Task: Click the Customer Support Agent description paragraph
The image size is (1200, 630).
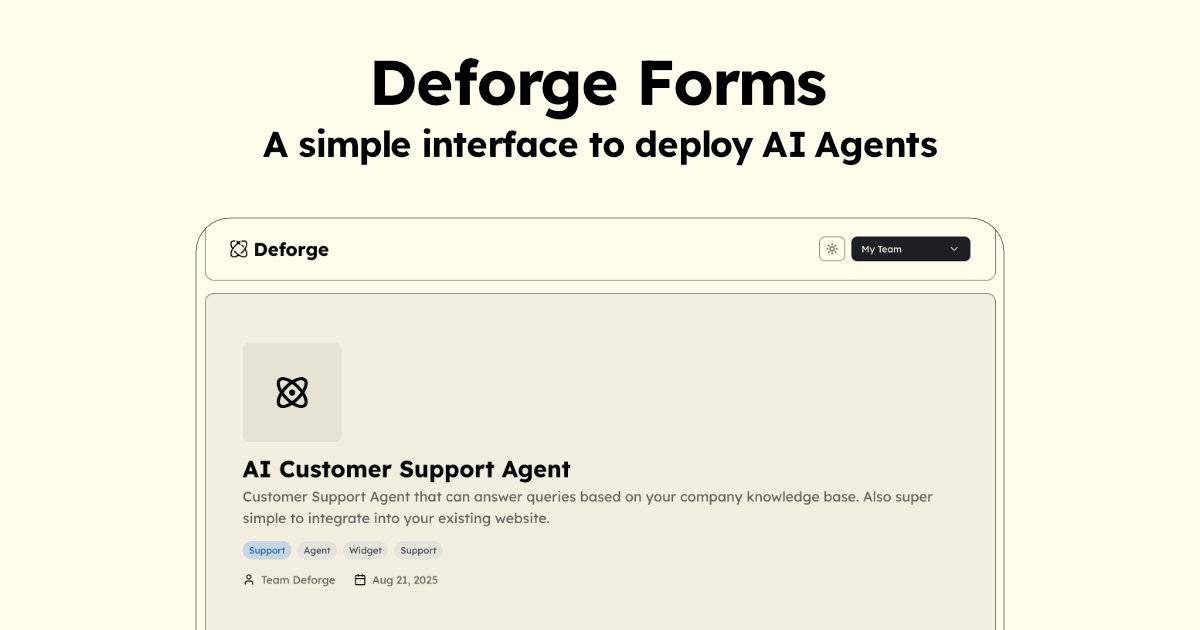Action: (588, 508)
